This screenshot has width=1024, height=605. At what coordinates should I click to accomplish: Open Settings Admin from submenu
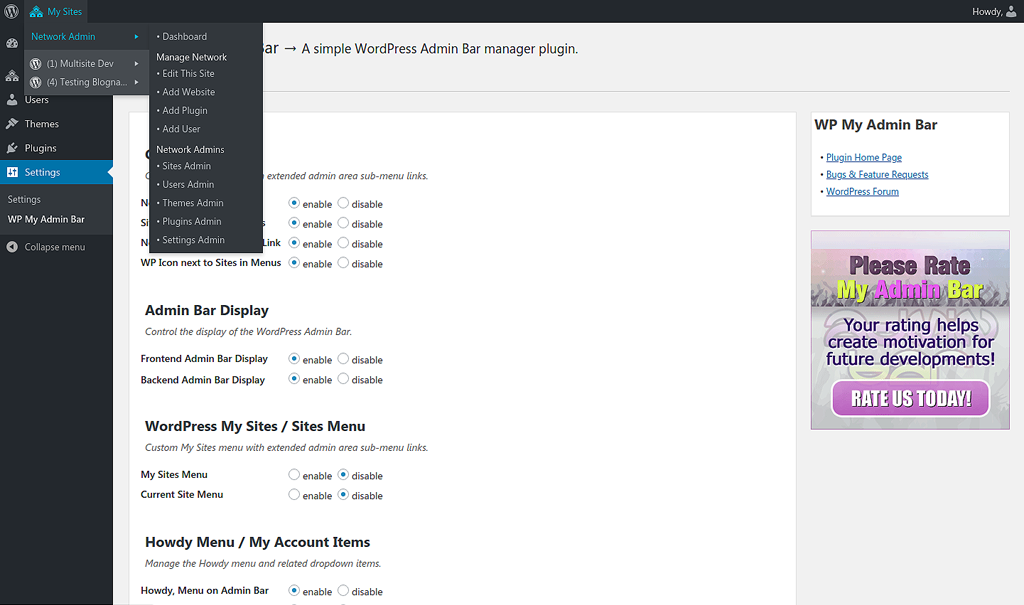[193, 240]
